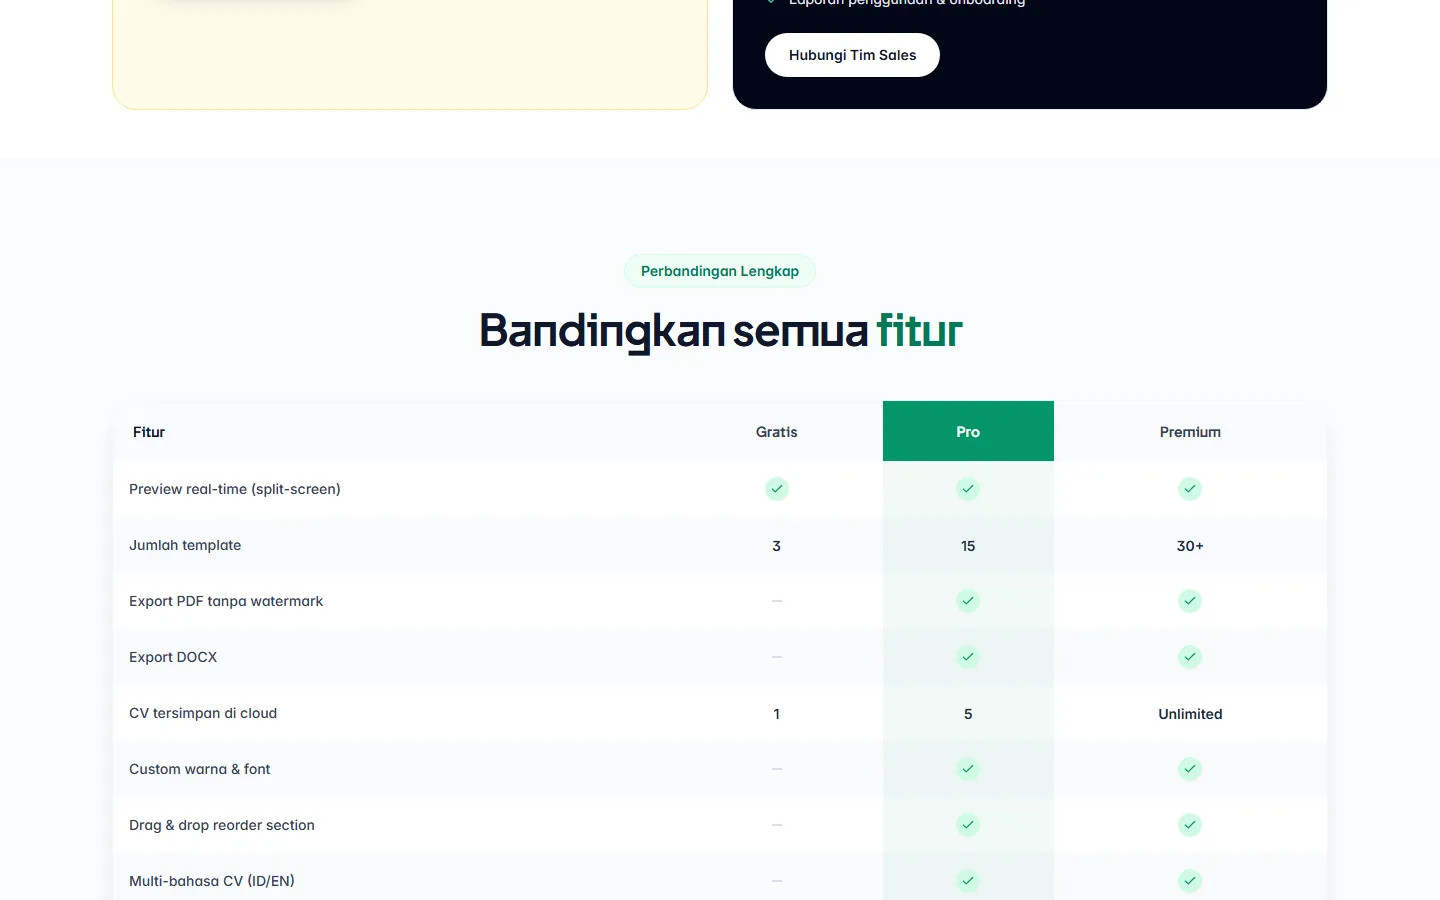The height and width of the screenshot is (900, 1440).
Task: Click the Bandingkan semua fitur heading
Action: pos(720,331)
